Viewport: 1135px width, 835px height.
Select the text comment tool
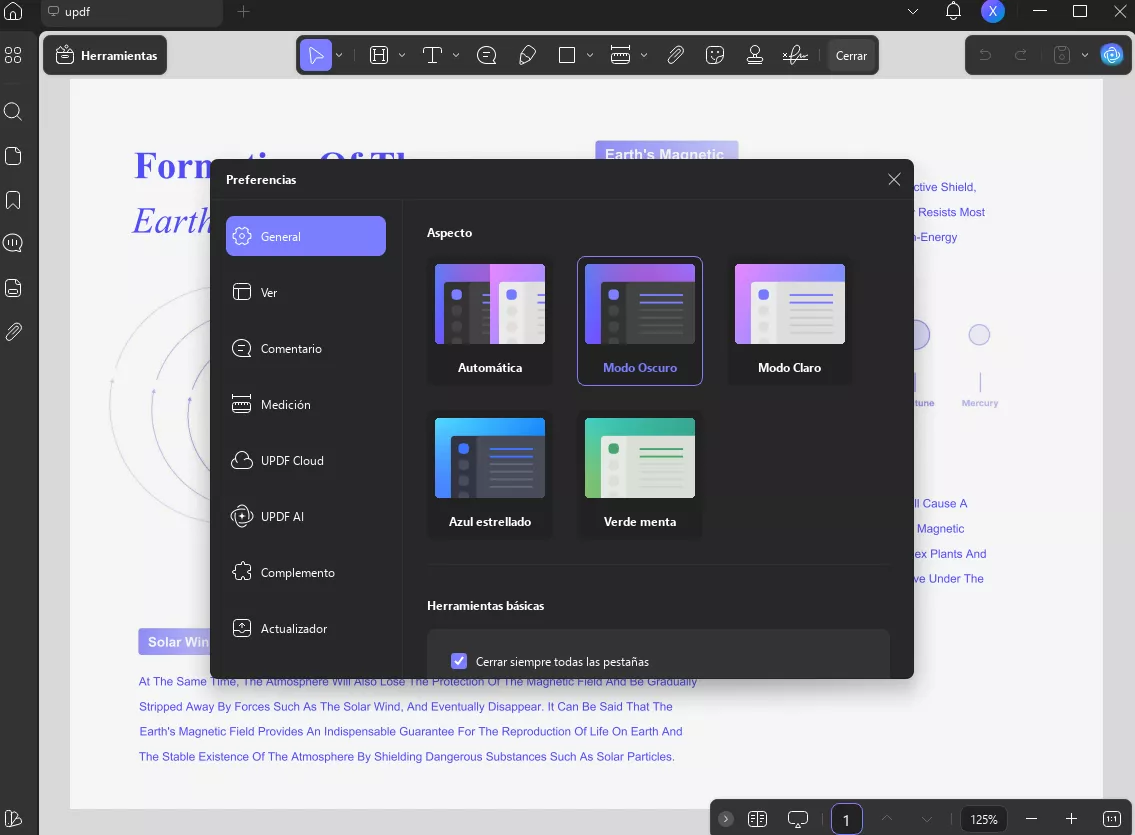pyautogui.click(x=432, y=55)
